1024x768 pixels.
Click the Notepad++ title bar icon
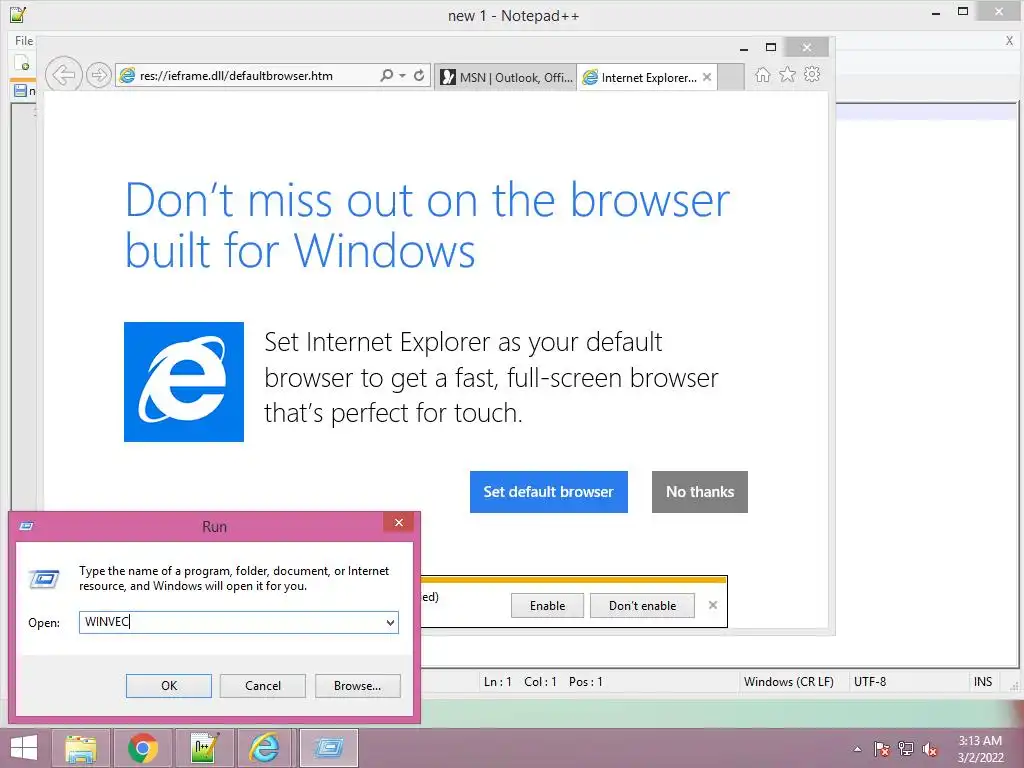click(x=18, y=14)
